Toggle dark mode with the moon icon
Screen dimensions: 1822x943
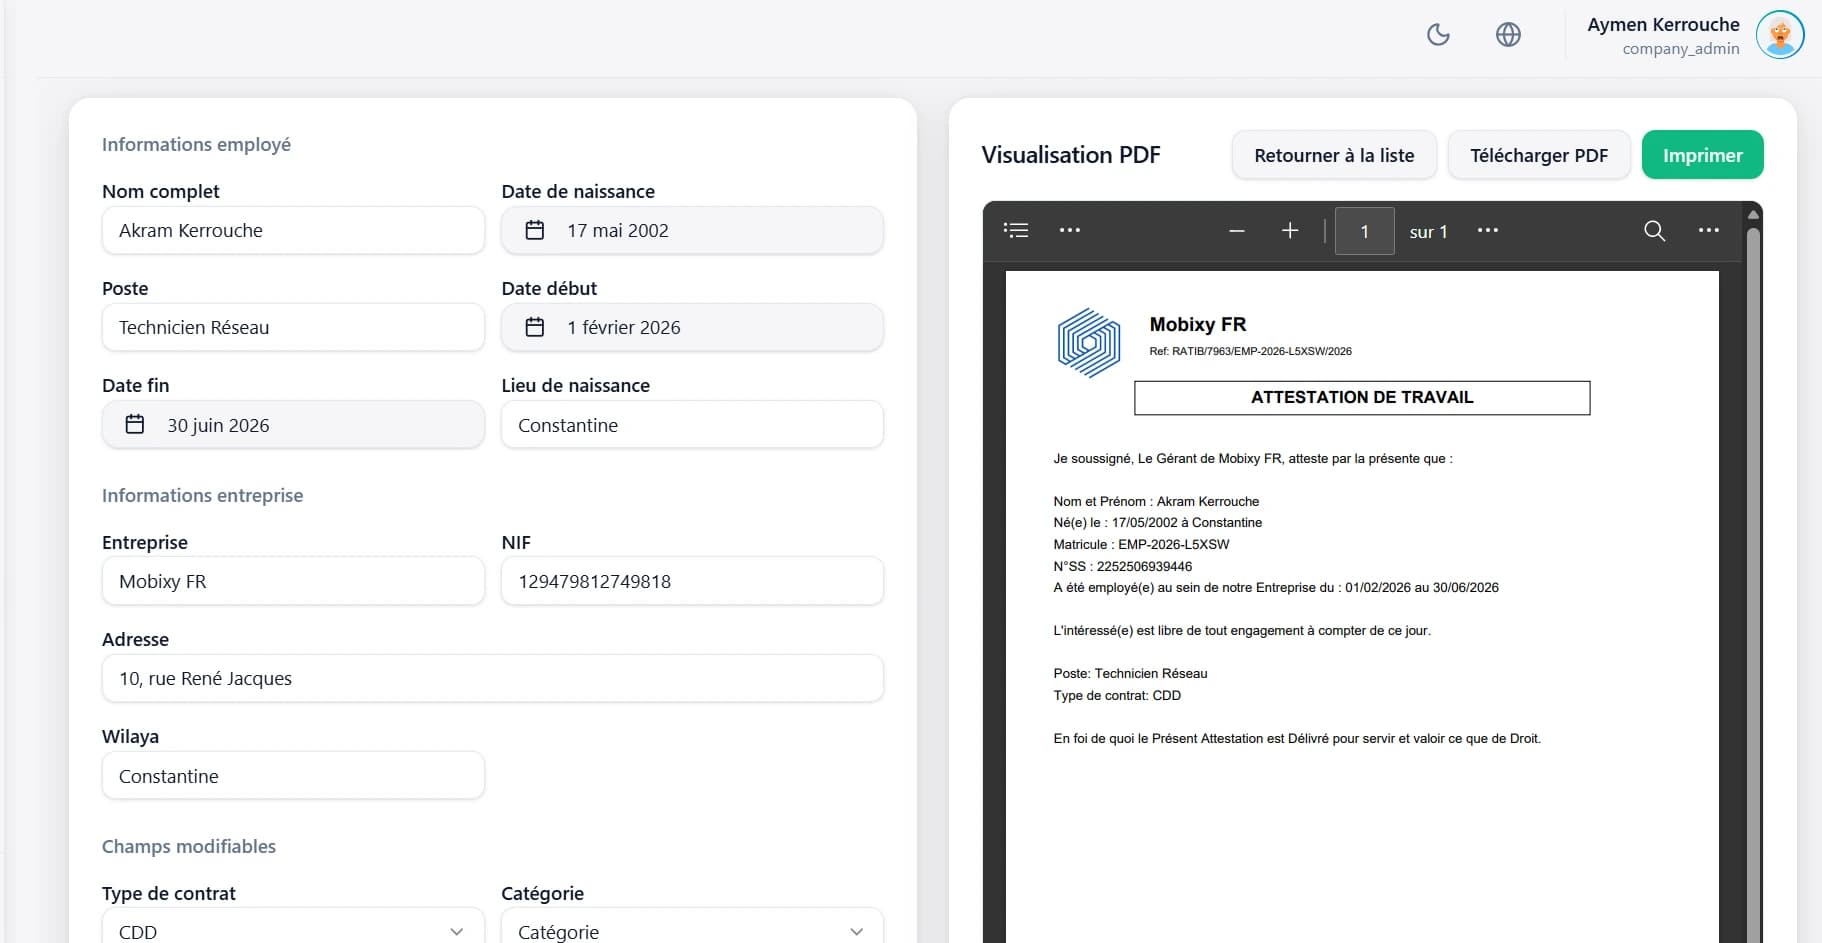[1438, 33]
